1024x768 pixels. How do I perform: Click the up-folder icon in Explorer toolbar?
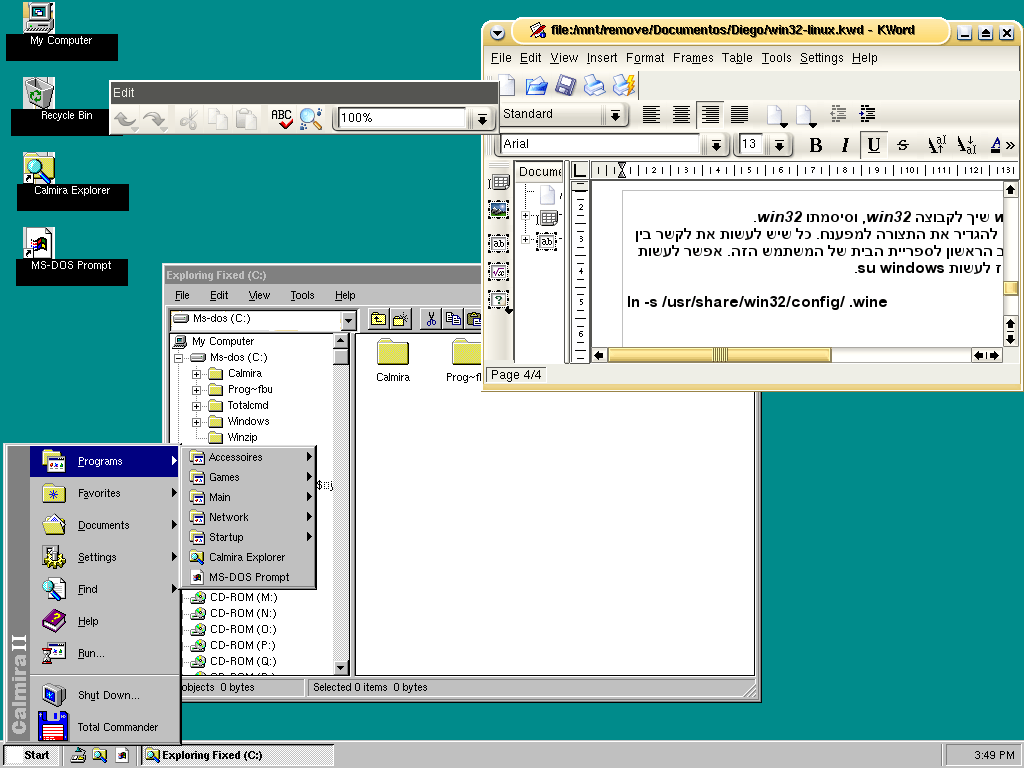378,319
